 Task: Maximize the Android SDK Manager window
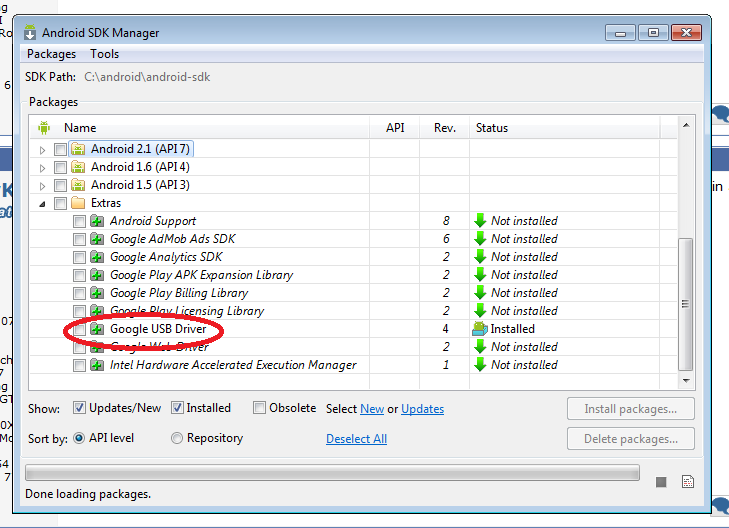653,33
